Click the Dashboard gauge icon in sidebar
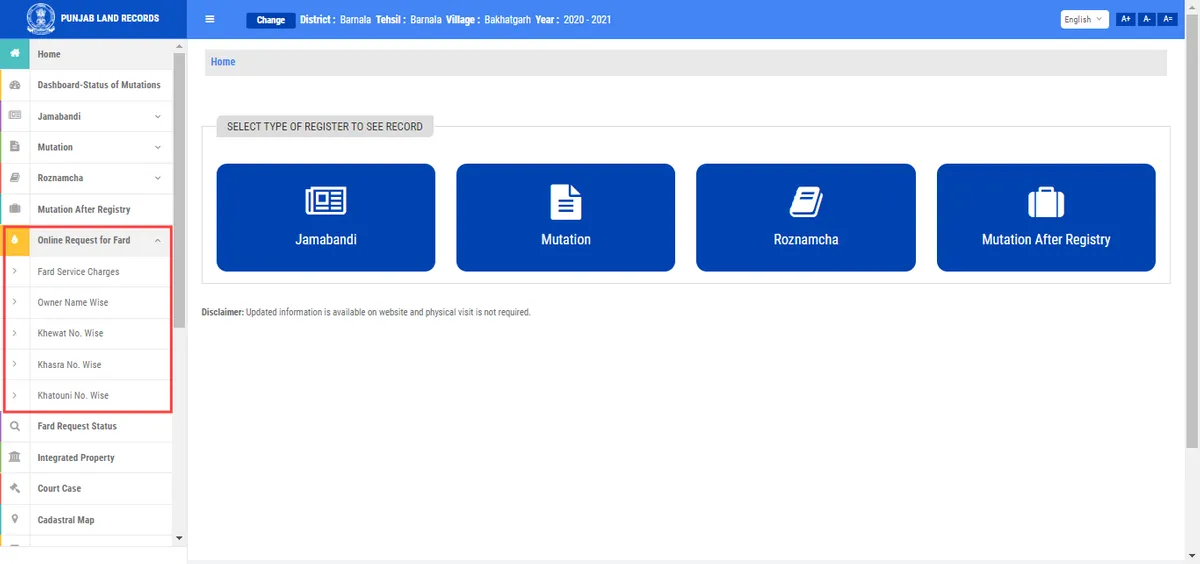The image size is (1200, 564). point(14,85)
